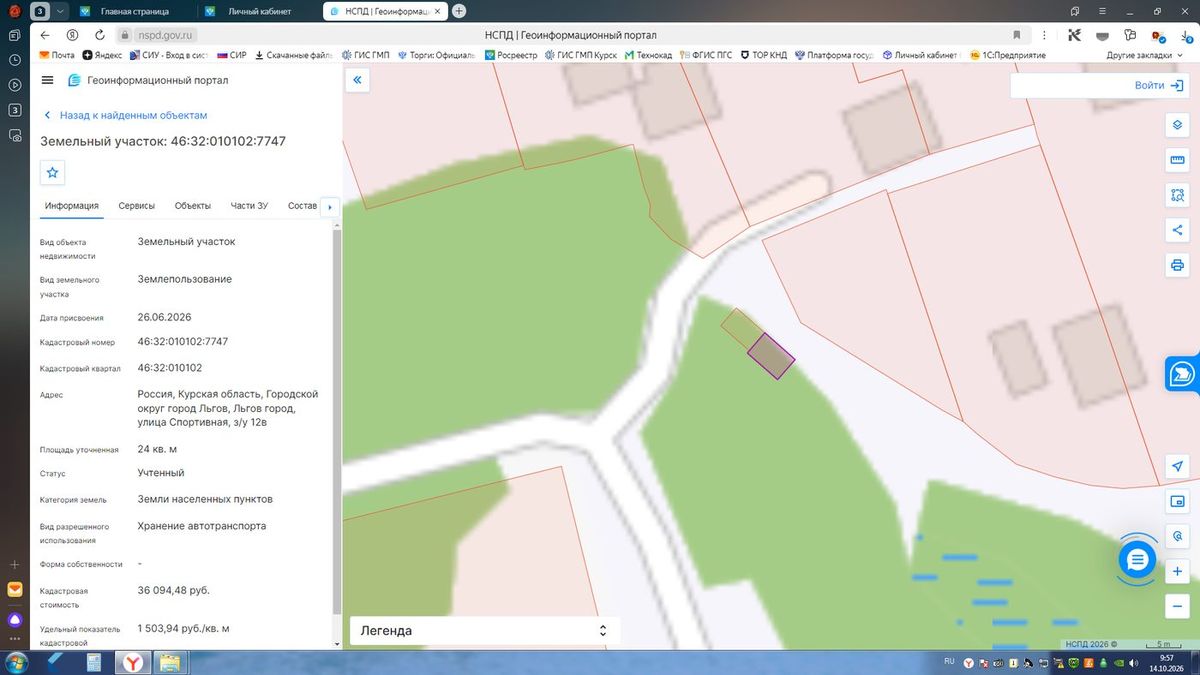
Task: Go back using browser back arrow
Action: [45, 34]
